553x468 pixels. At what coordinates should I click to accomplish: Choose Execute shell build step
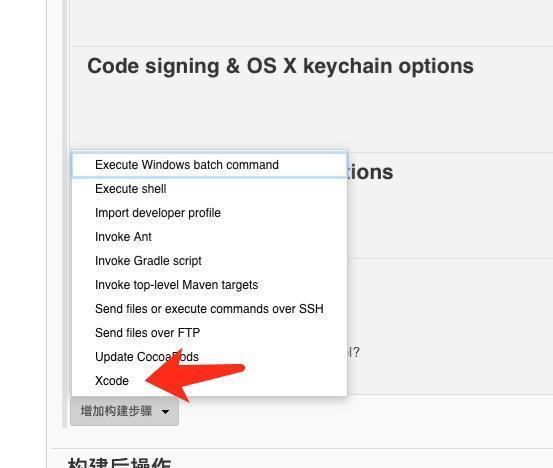tap(209, 189)
